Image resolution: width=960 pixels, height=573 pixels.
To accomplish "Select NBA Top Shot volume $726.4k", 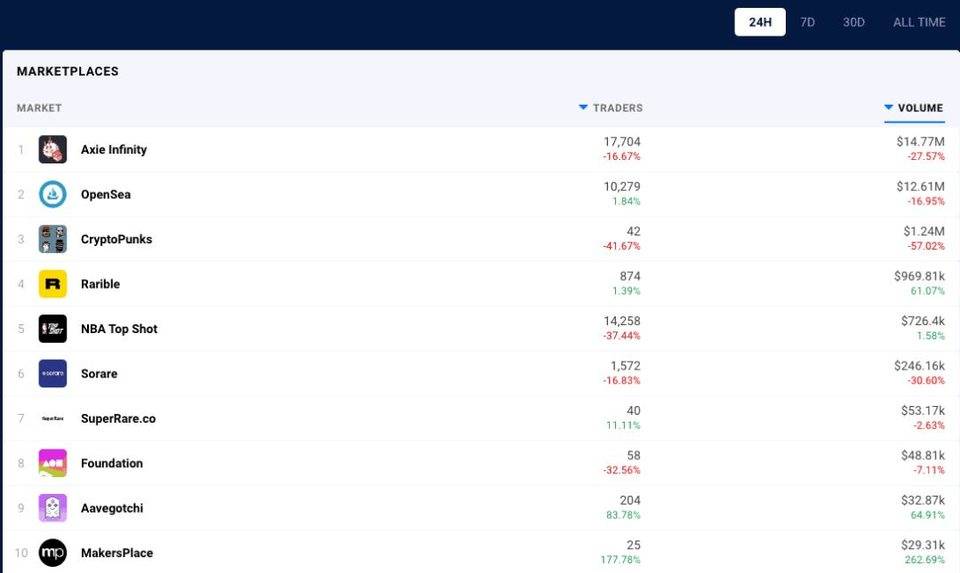I will pyautogui.click(x=923, y=321).
